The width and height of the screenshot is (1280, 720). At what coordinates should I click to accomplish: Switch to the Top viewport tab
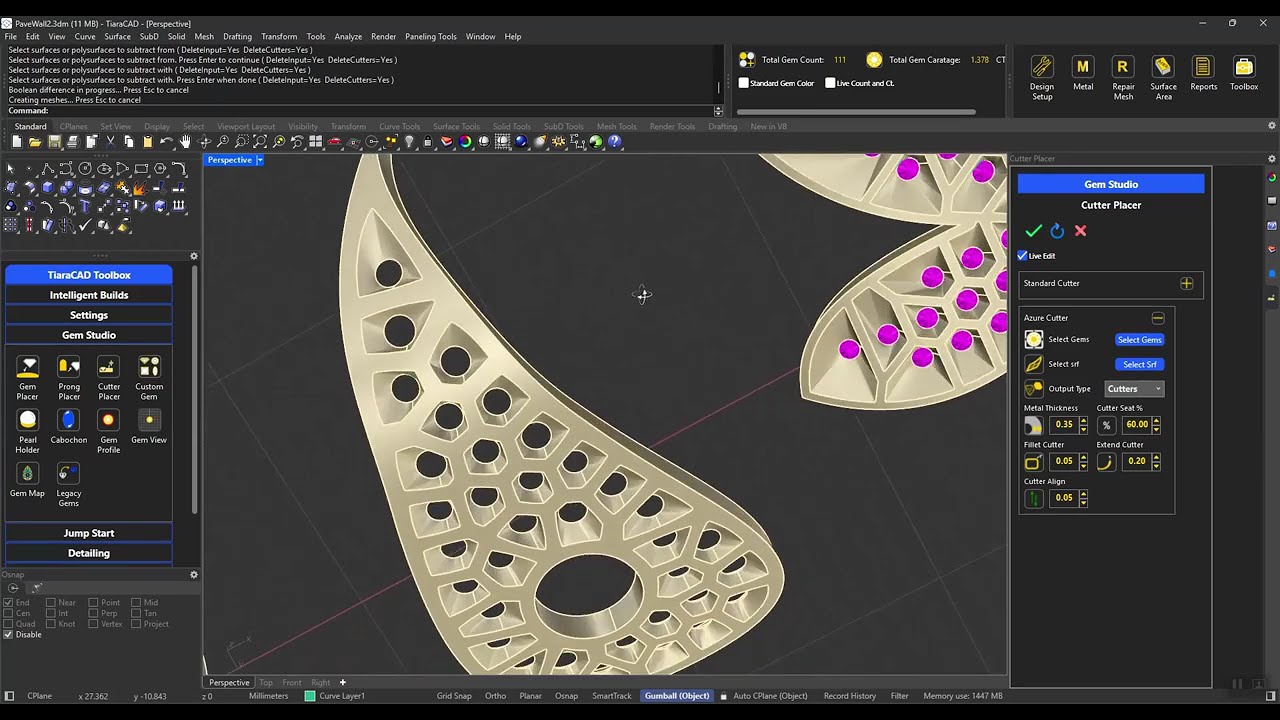pos(266,683)
